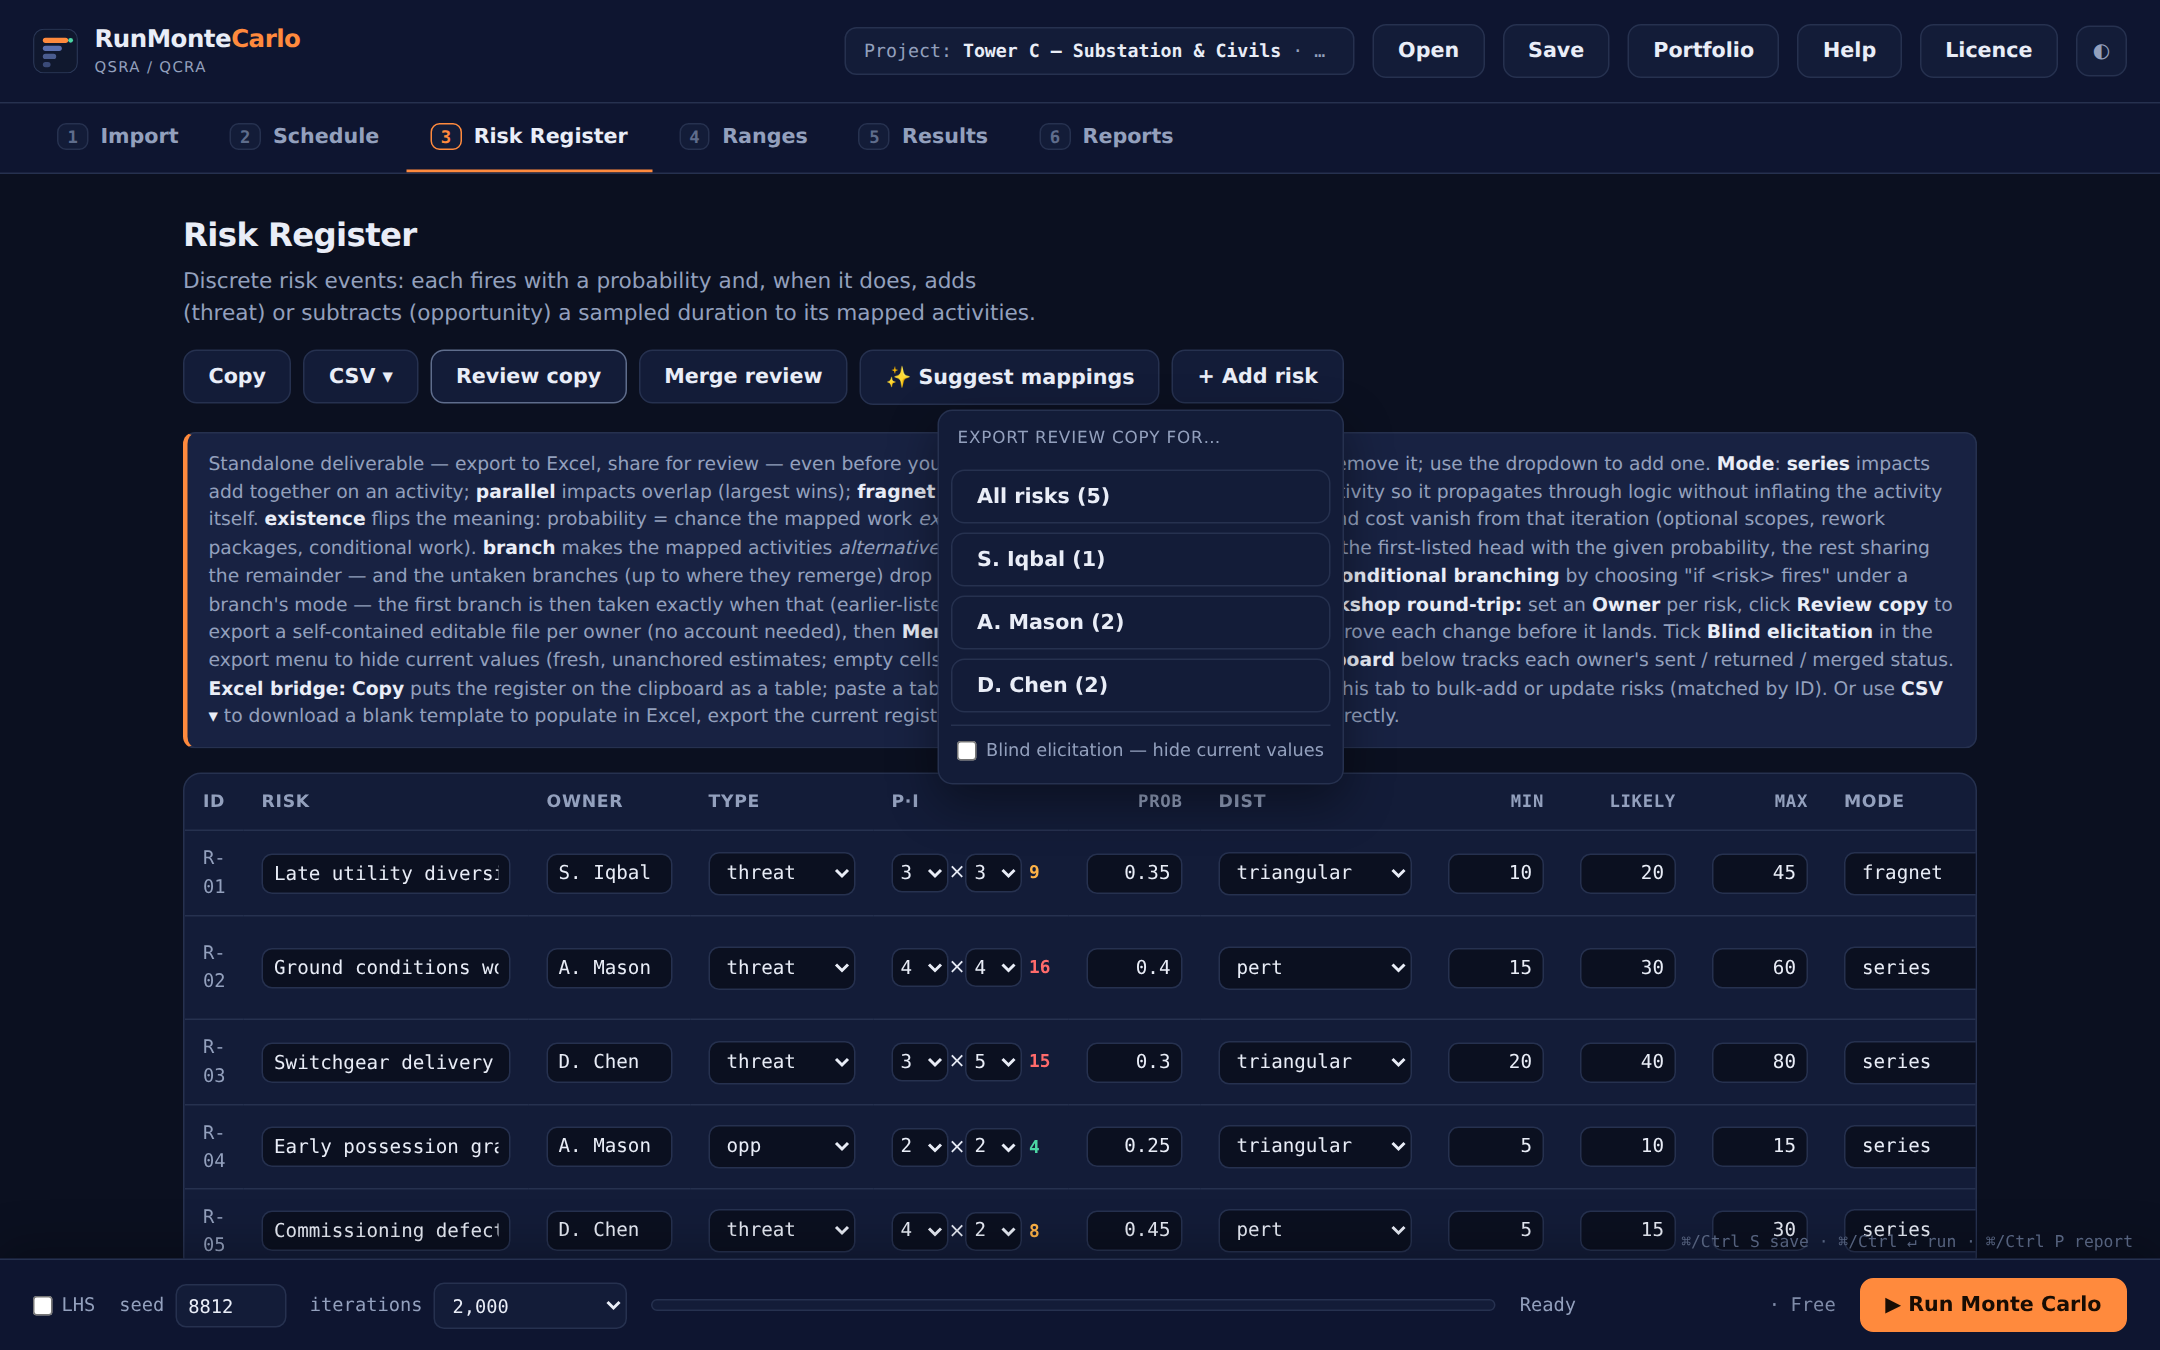Viewport: 2160px width, 1350px height.
Task: Change R-02 impact score dropdown
Action: (x=993, y=968)
